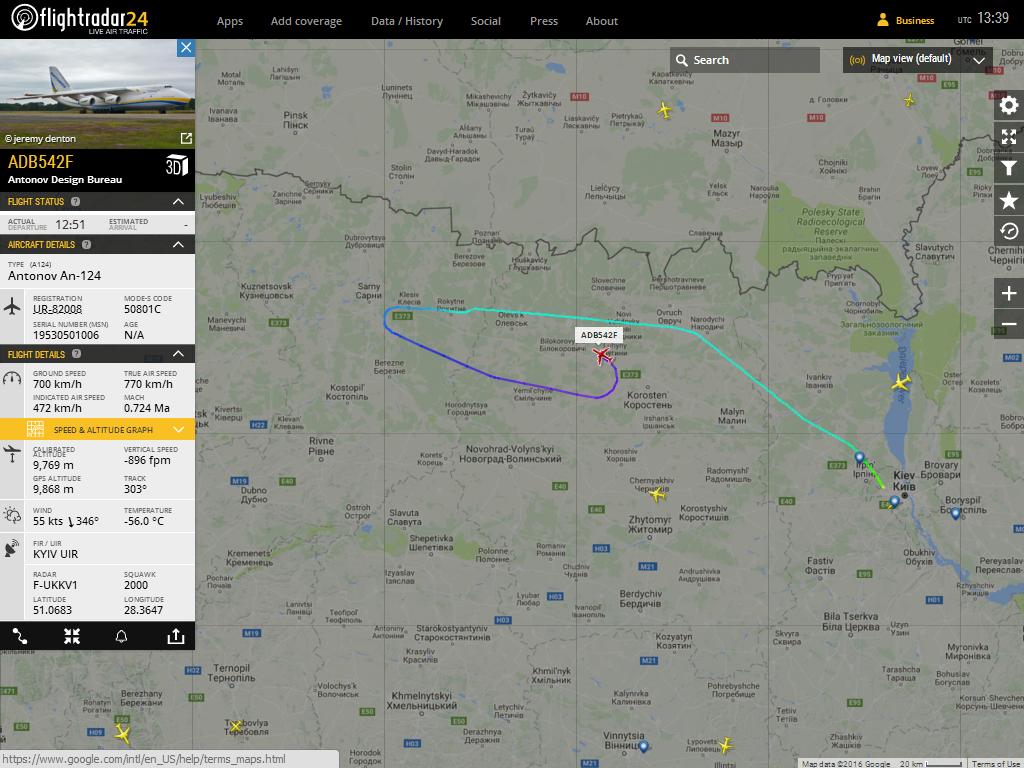This screenshot has height=768, width=1024.
Task: Click the UR-82008 registration link
Action: click(x=57, y=310)
